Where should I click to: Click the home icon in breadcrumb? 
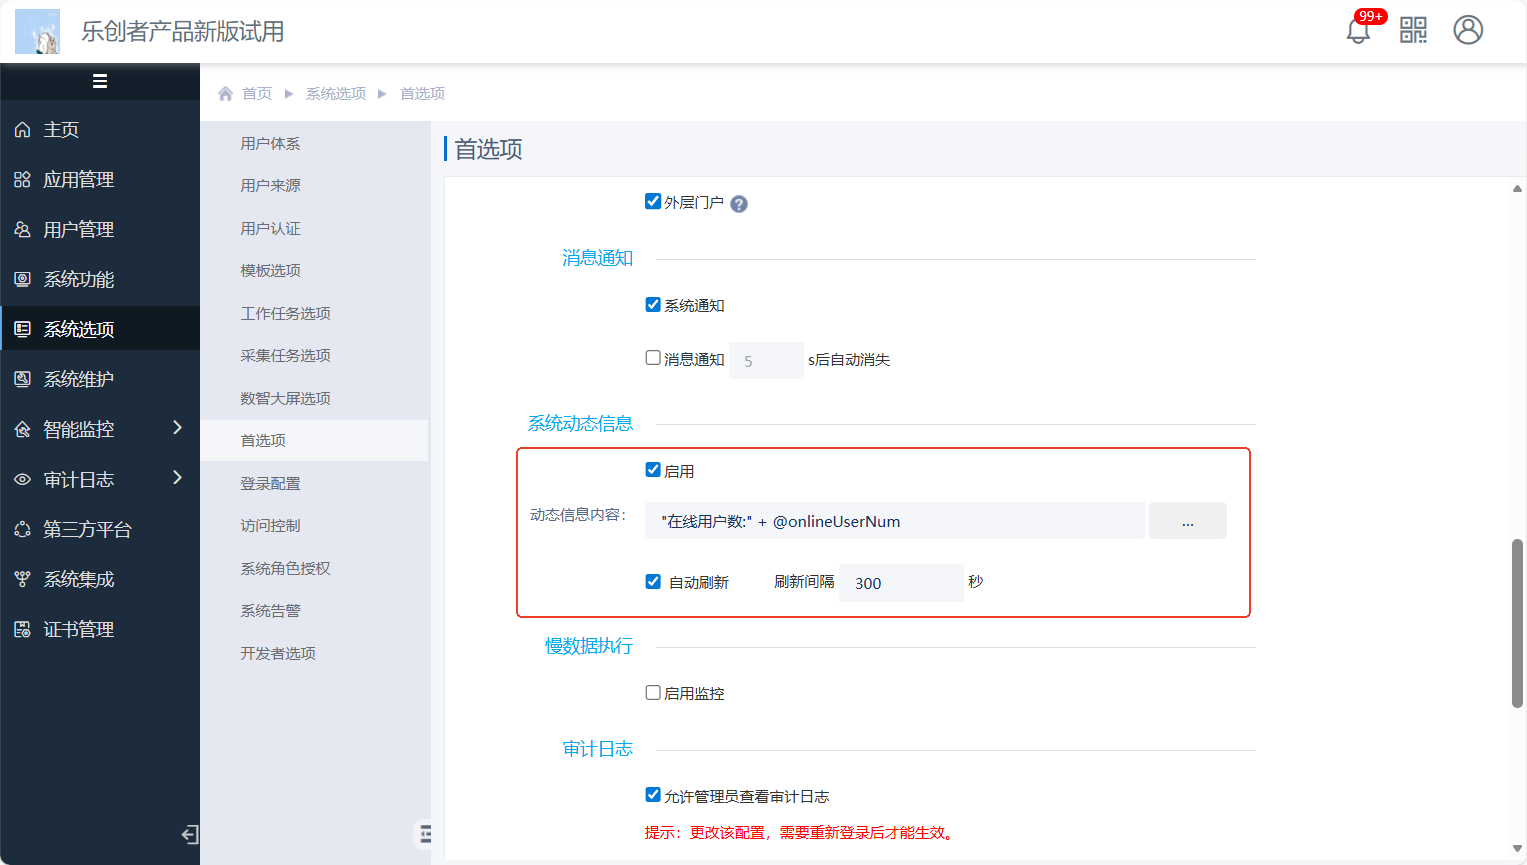(x=226, y=94)
